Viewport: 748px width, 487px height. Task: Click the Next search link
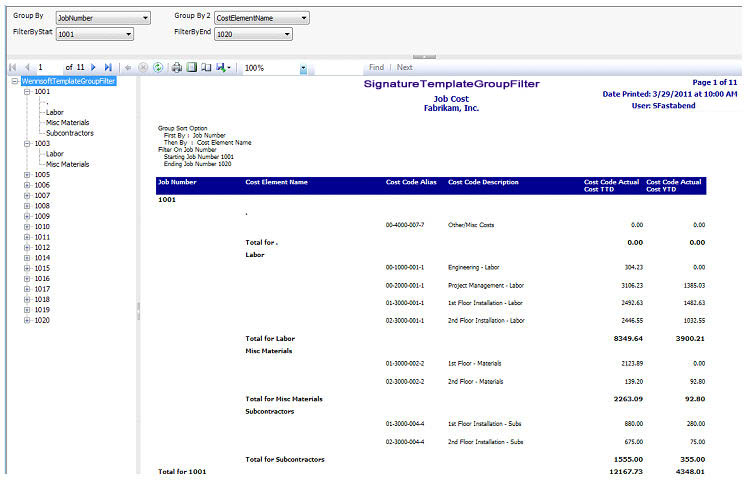point(404,68)
